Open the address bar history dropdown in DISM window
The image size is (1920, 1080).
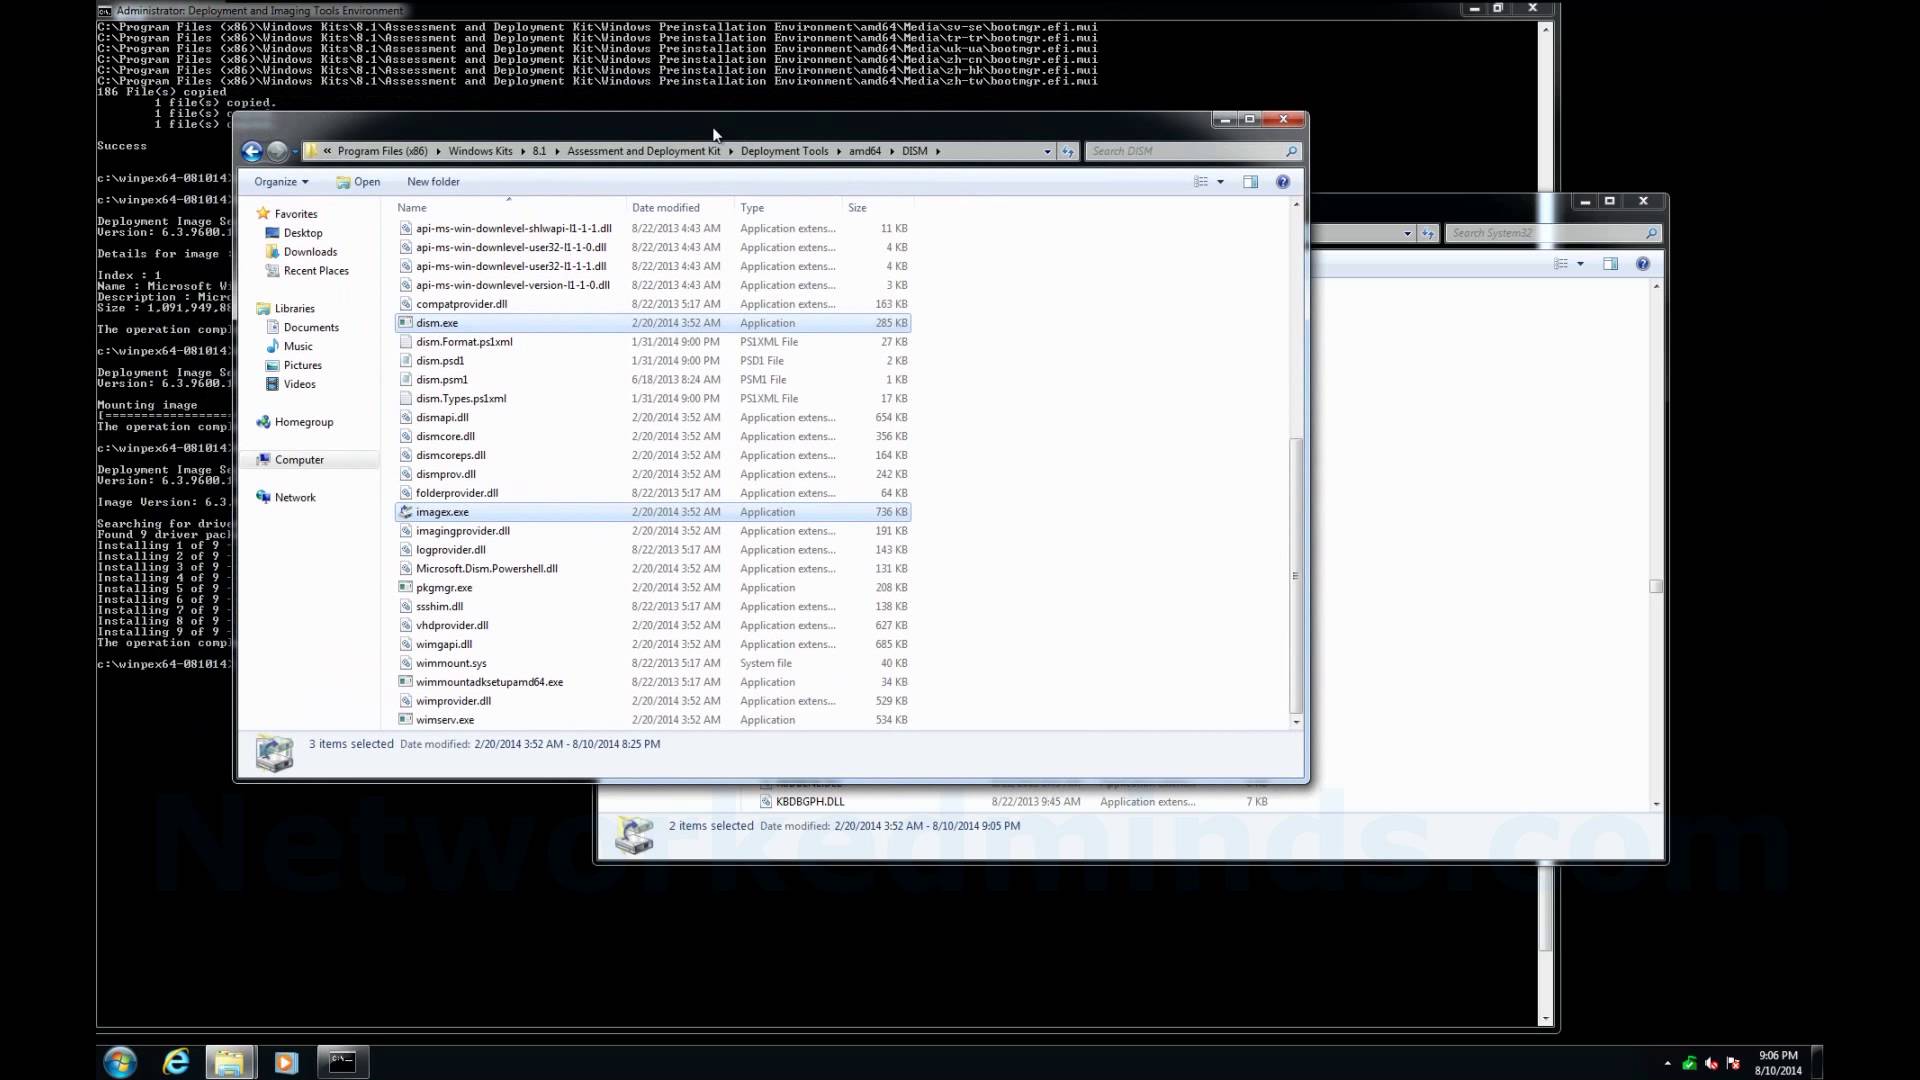point(1047,151)
